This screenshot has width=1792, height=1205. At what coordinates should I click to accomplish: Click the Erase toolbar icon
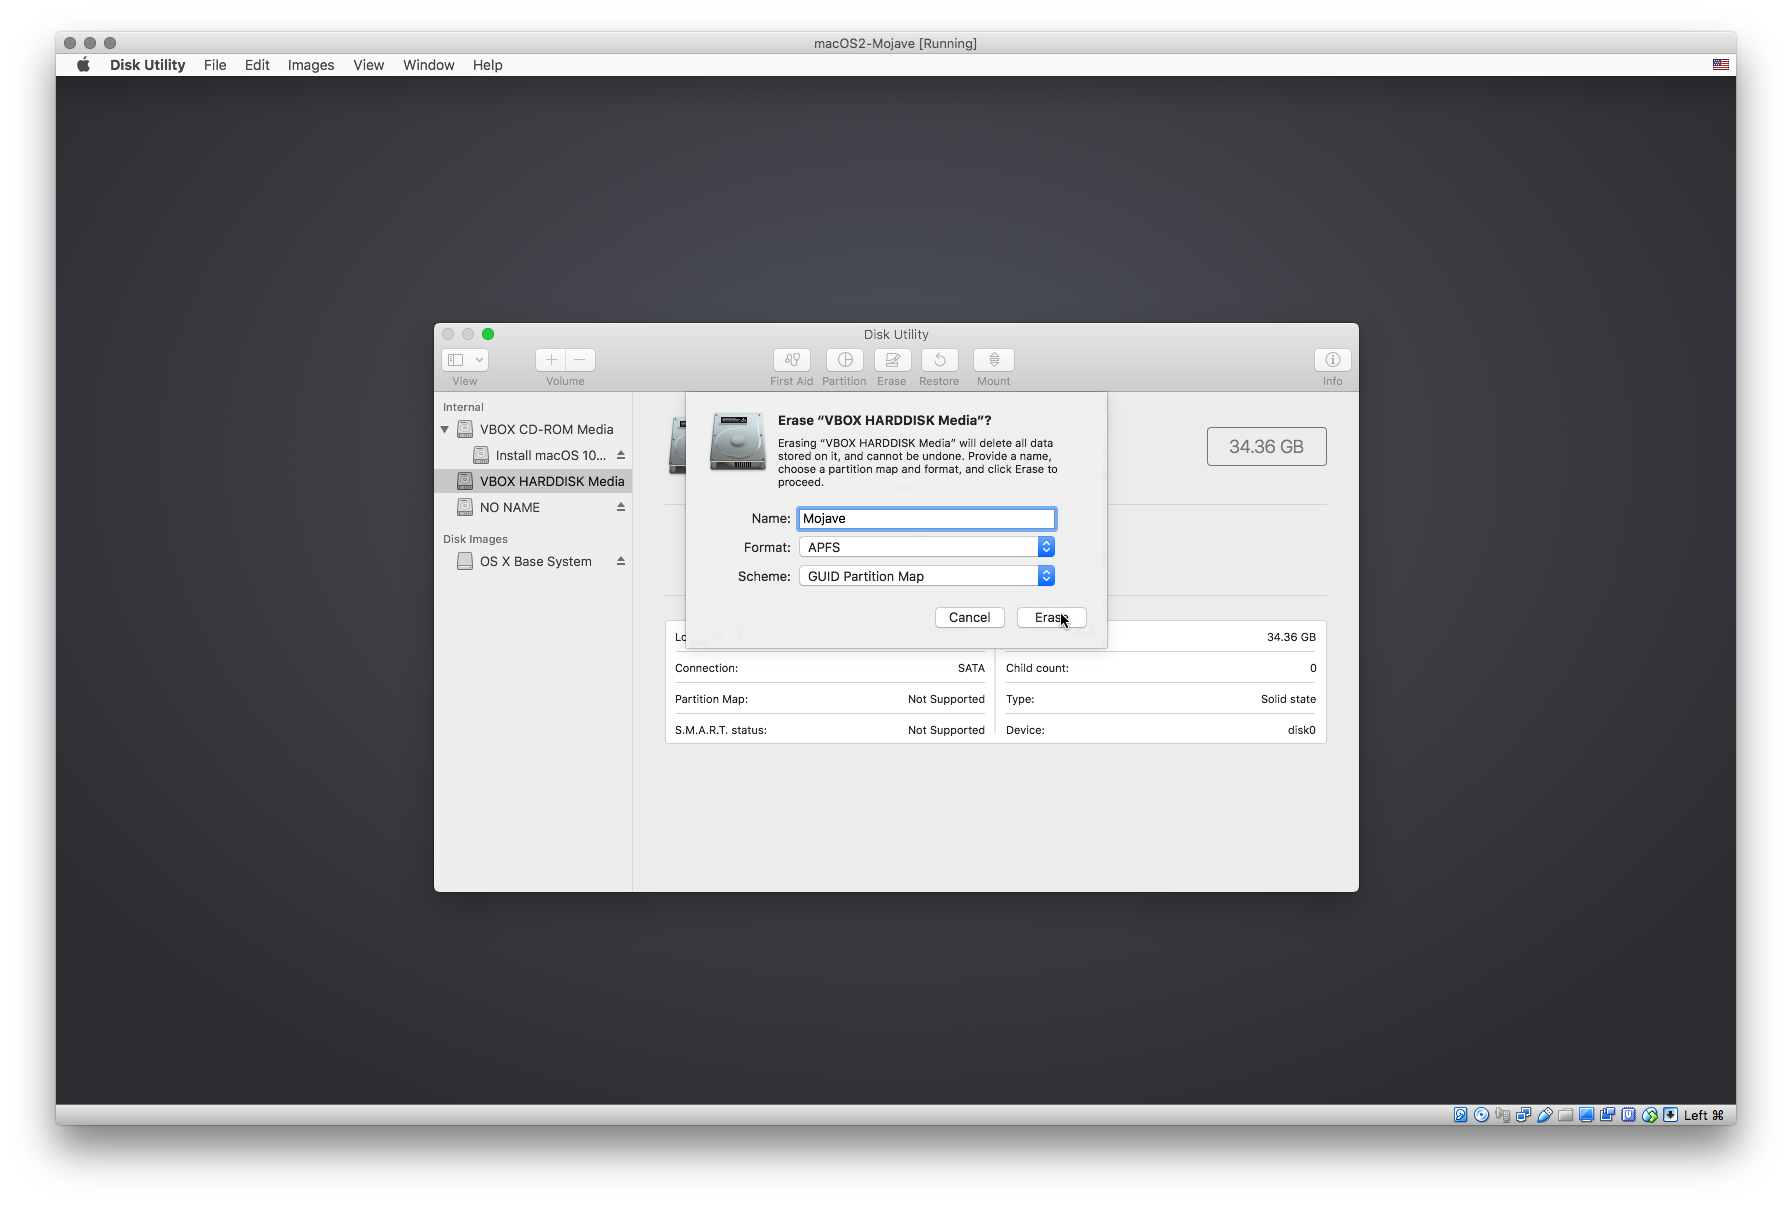892,360
